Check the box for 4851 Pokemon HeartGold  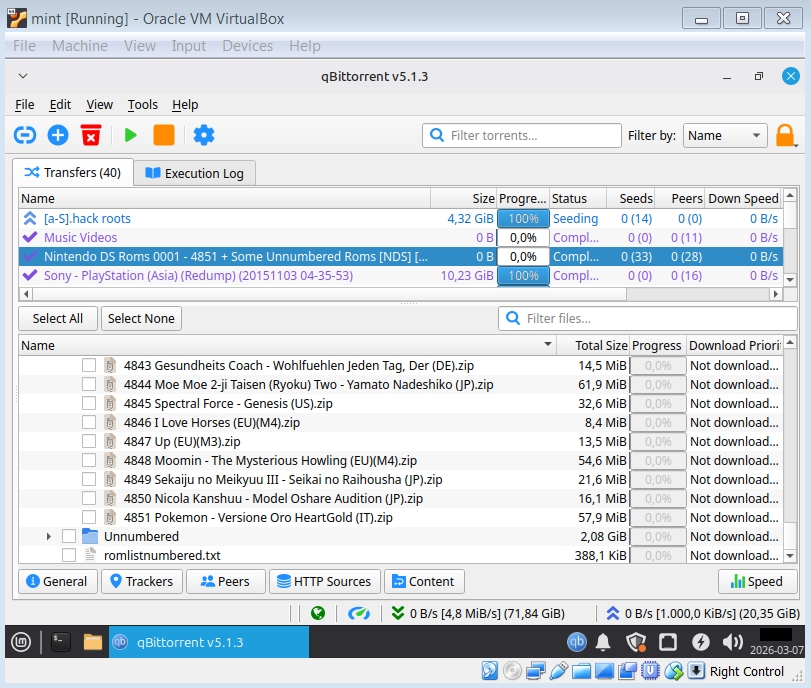tap(89, 517)
